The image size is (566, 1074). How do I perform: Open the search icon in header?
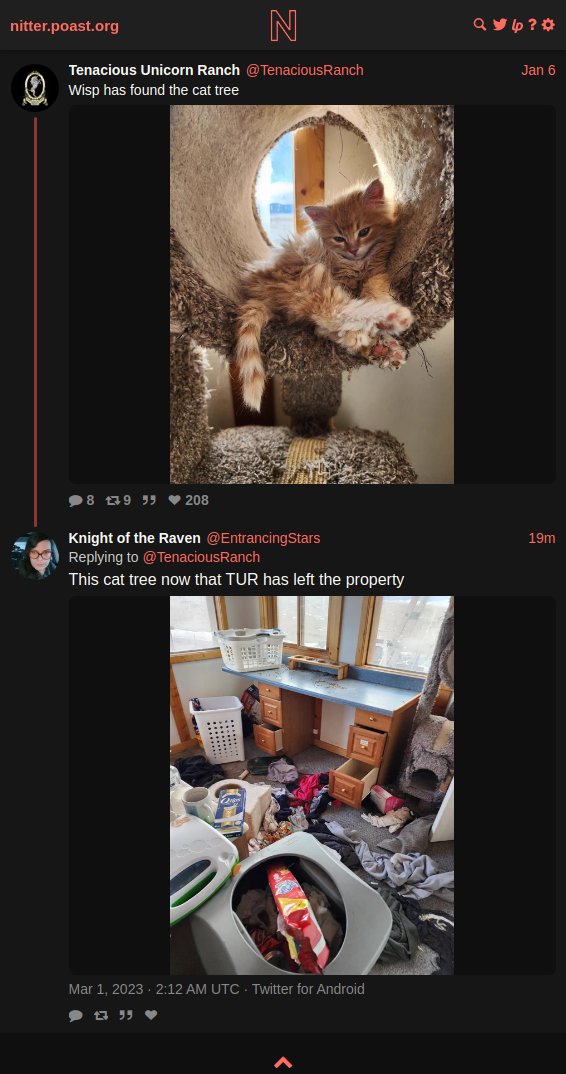coord(480,25)
